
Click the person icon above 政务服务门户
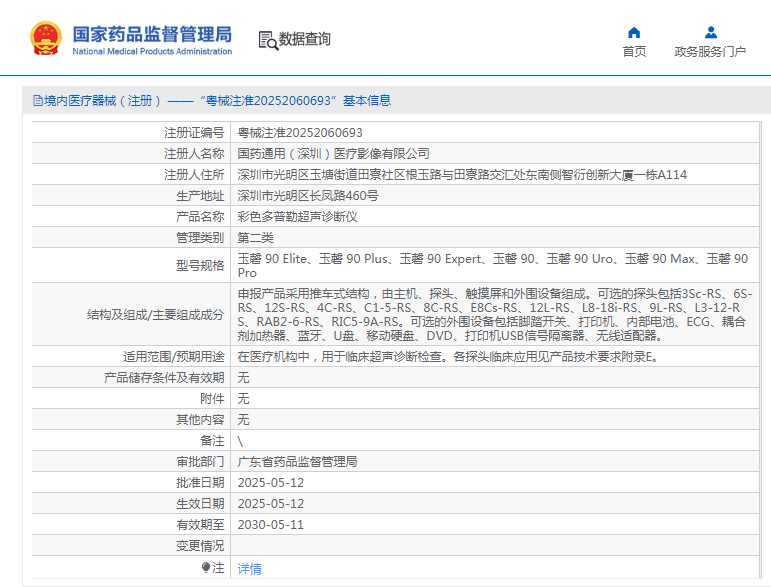coord(710,32)
